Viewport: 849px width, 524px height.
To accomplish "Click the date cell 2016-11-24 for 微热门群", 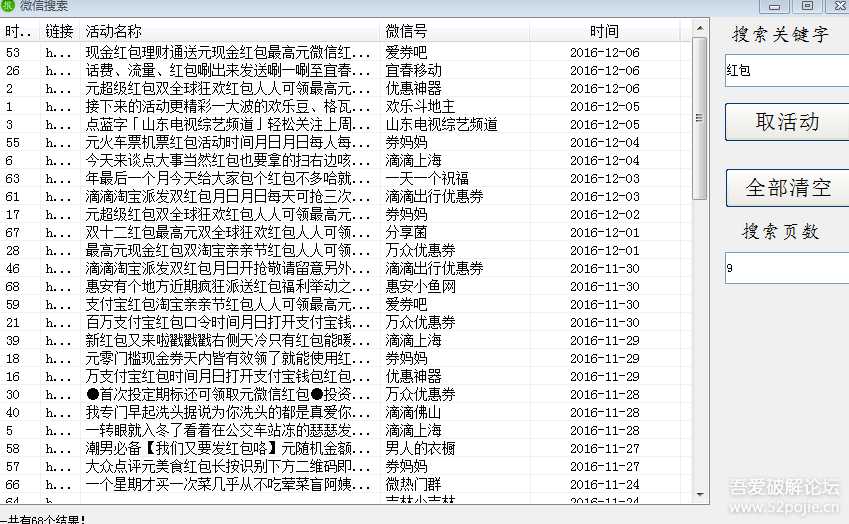I will click(605, 484).
